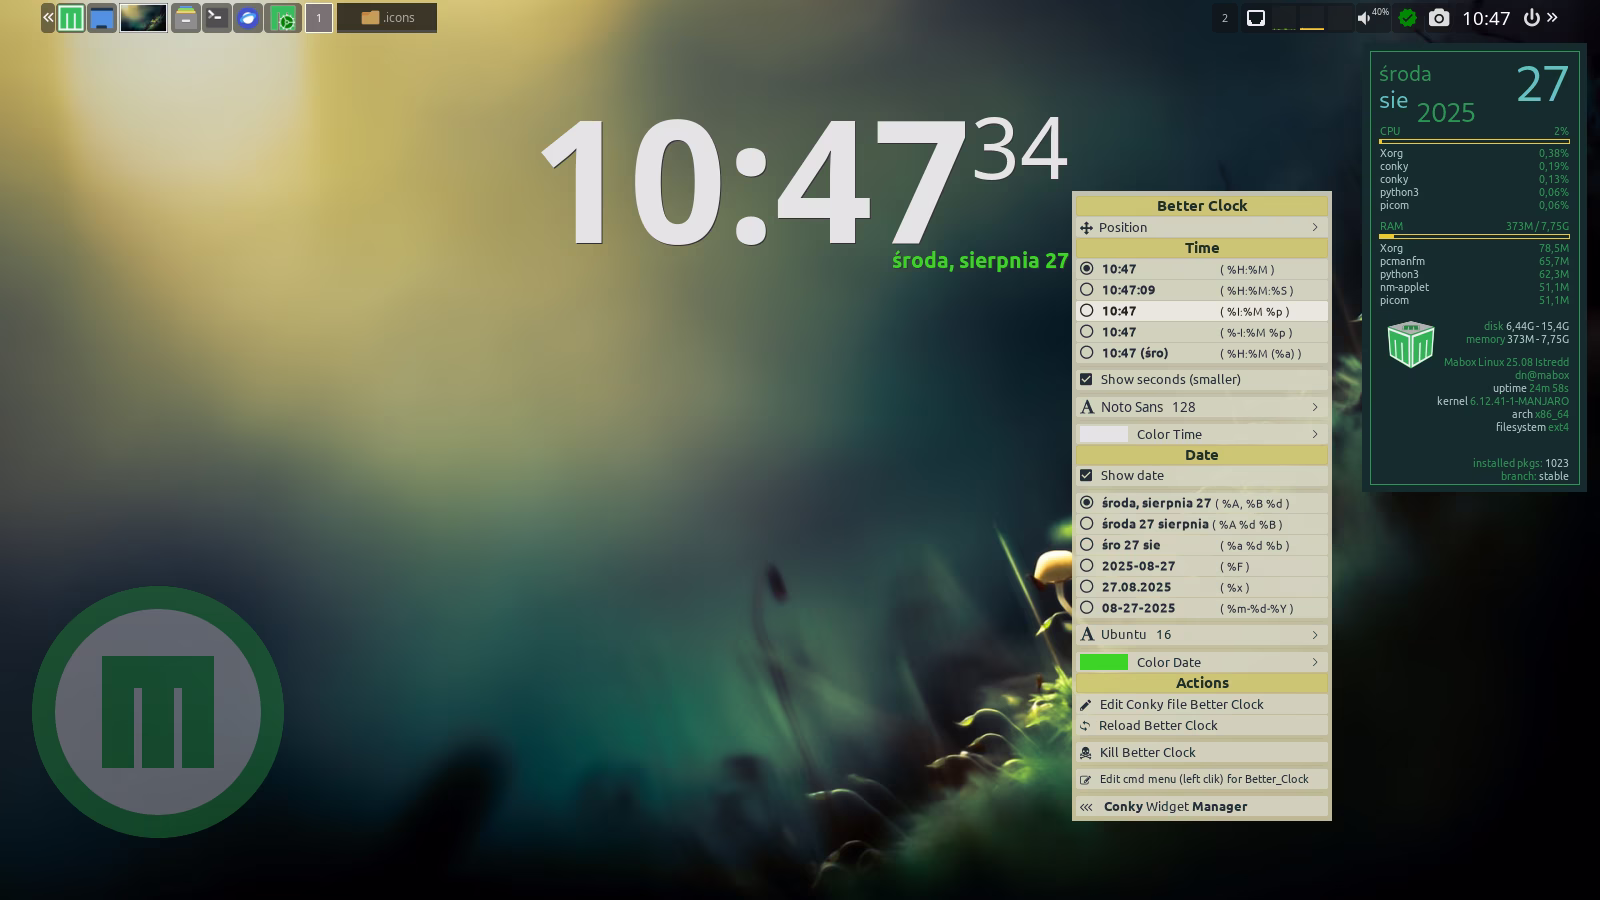The width and height of the screenshot is (1600, 900).
Task: Expand the Noto Sans 128 font submenu
Action: tap(1201, 407)
